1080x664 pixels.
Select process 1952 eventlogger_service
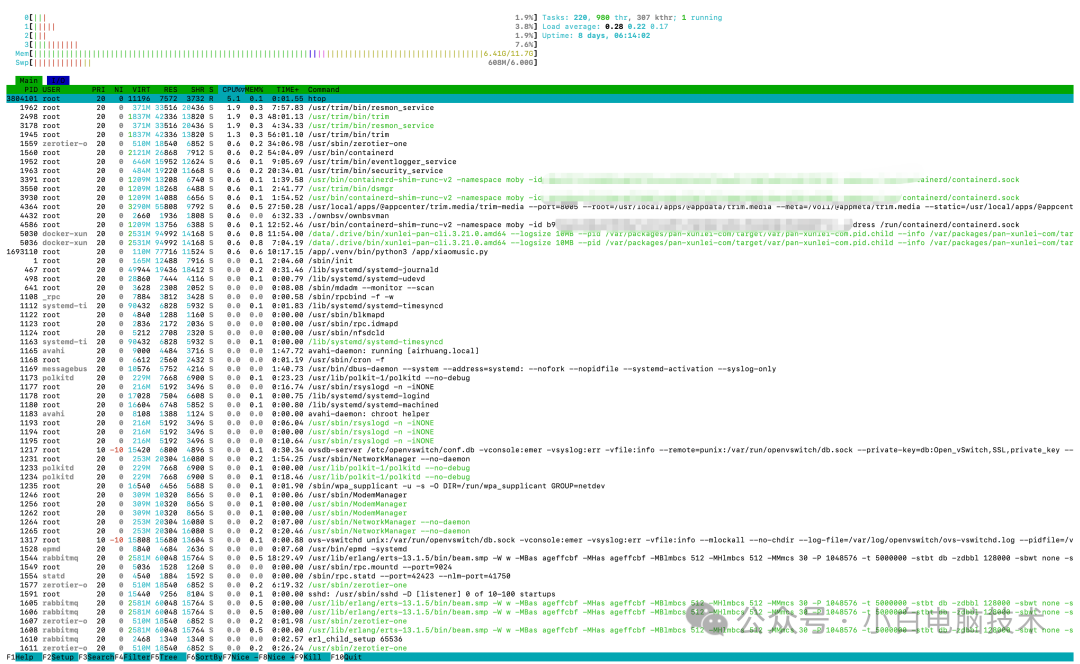click(x=540, y=162)
